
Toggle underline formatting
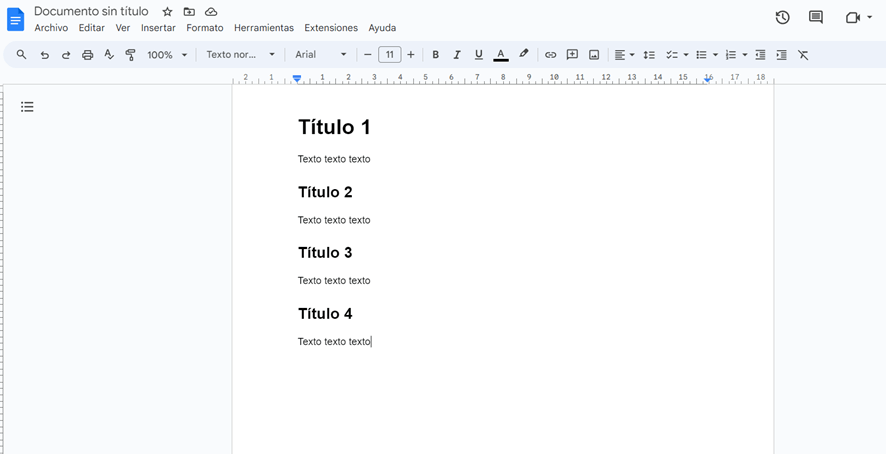click(478, 55)
